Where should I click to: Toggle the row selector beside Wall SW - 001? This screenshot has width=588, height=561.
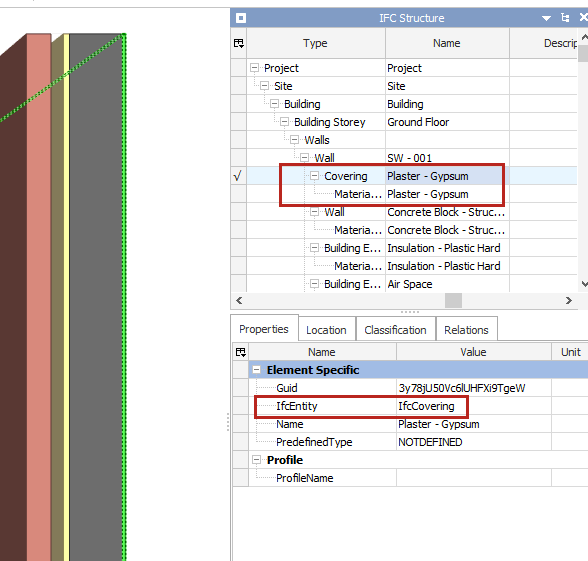coord(238,158)
